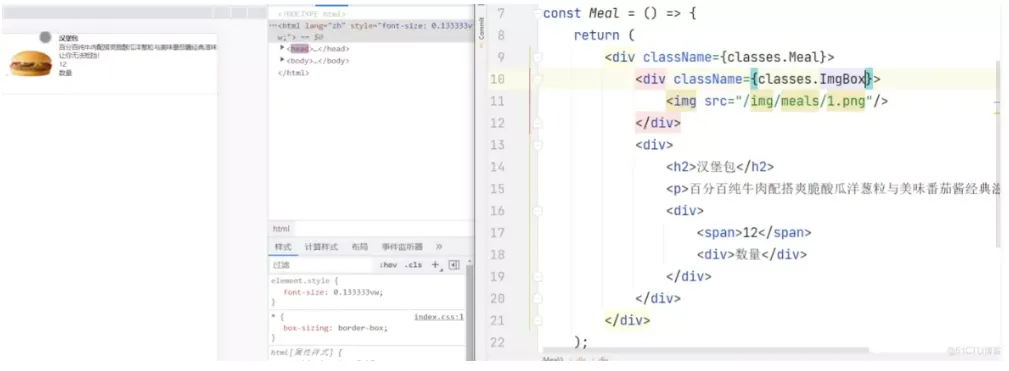The height and width of the screenshot is (371, 1009).
Task: Switch to the 布局 layout tab
Action: [360, 246]
